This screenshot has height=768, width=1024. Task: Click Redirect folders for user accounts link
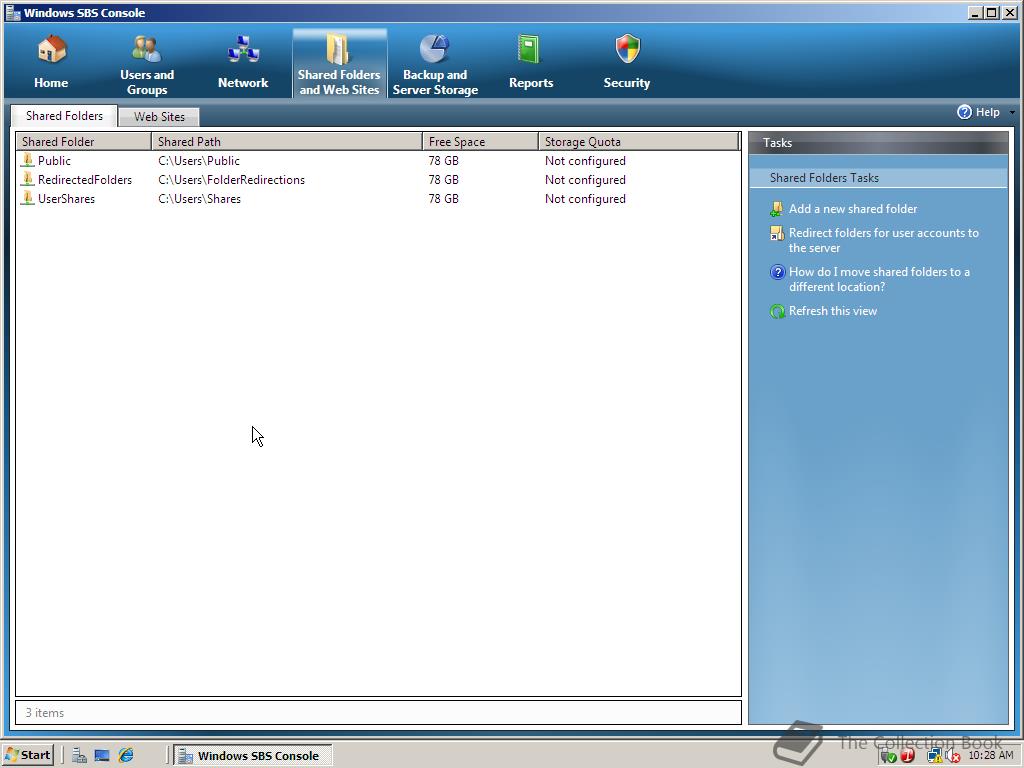(884, 240)
